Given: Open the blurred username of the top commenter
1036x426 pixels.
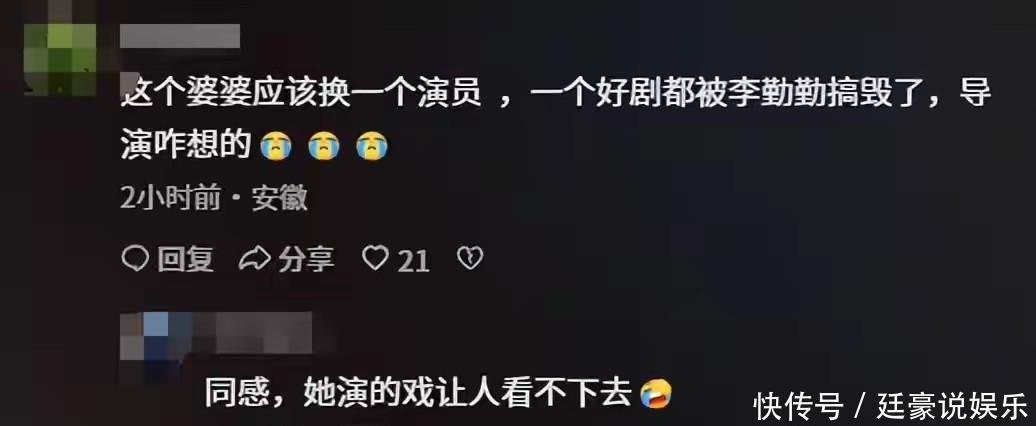Looking at the screenshot, I should click(180, 36).
